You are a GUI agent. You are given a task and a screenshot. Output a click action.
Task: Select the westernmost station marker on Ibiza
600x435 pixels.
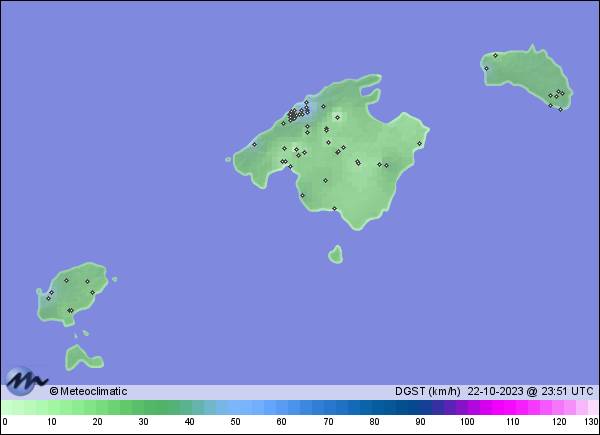[x=48, y=298]
